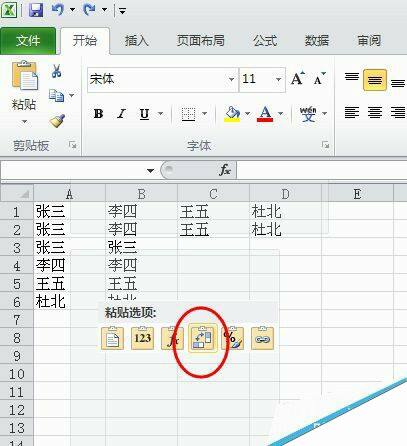Image resolution: width=407 pixels, height=446 pixels.
Task: Open the underline style dropdown arrow
Action: click(x=160, y=114)
